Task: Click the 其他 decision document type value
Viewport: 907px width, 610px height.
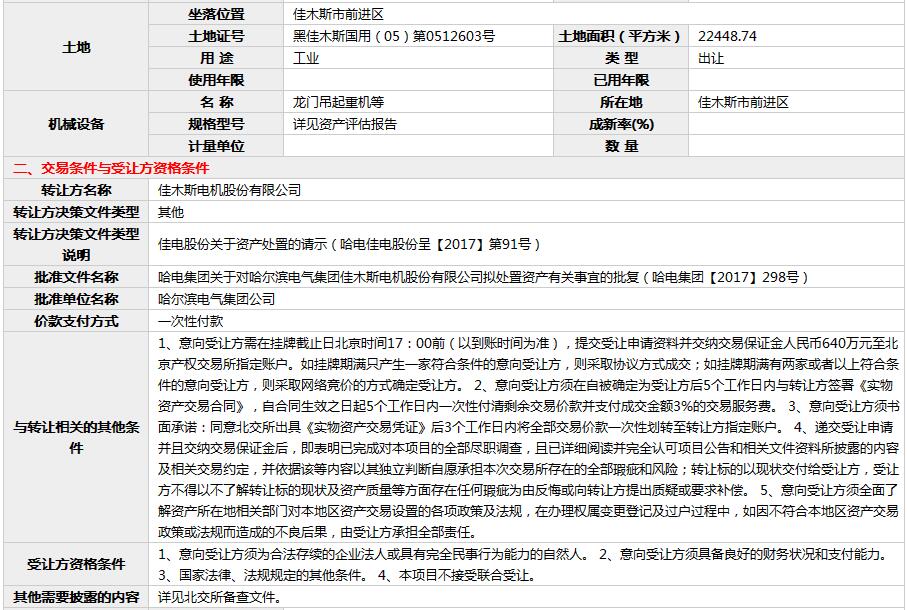Action: (171, 212)
